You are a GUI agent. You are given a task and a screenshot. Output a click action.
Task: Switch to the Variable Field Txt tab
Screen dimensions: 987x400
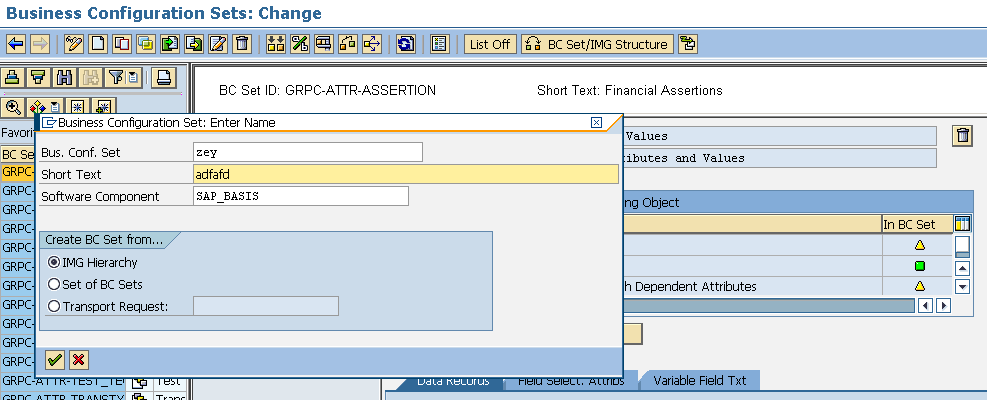coord(699,380)
